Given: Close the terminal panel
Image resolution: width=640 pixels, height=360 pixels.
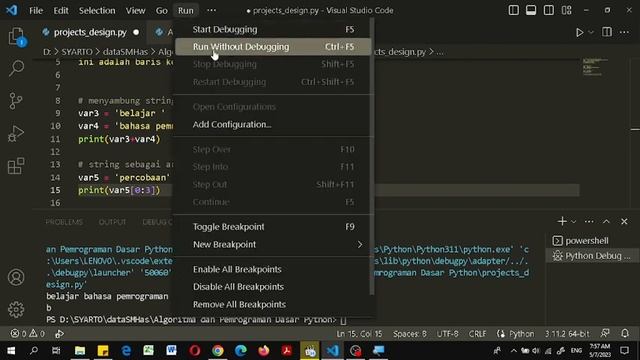Looking at the screenshot, I should coord(624,221).
